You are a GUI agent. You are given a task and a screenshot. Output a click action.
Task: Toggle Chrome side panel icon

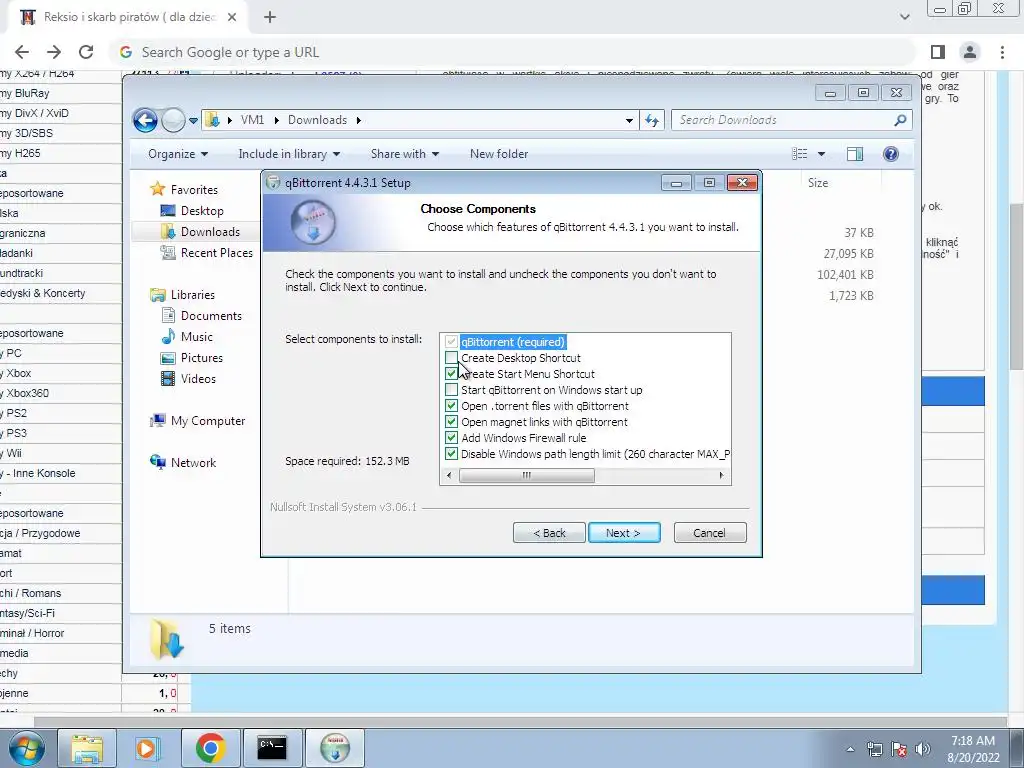tap(938, 52)
